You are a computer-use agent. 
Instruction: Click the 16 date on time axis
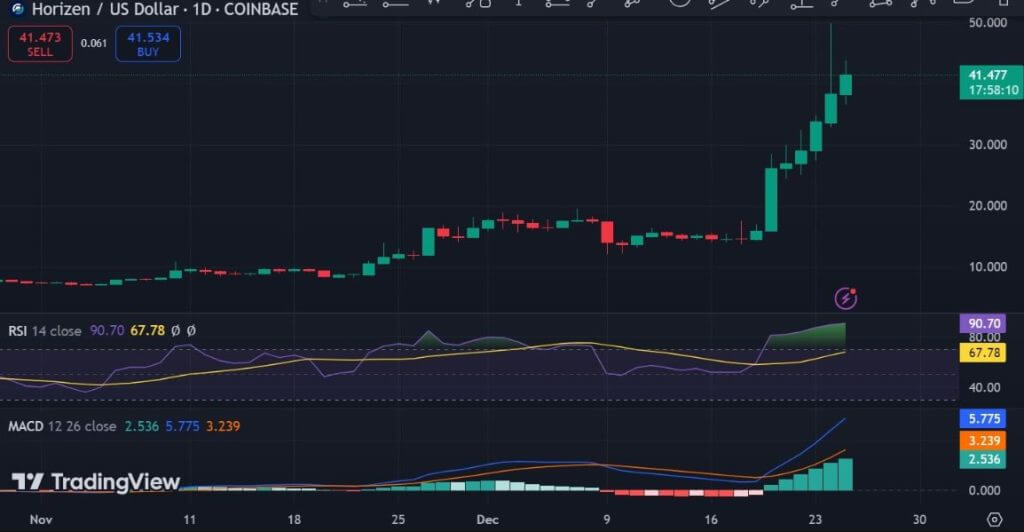711,520
